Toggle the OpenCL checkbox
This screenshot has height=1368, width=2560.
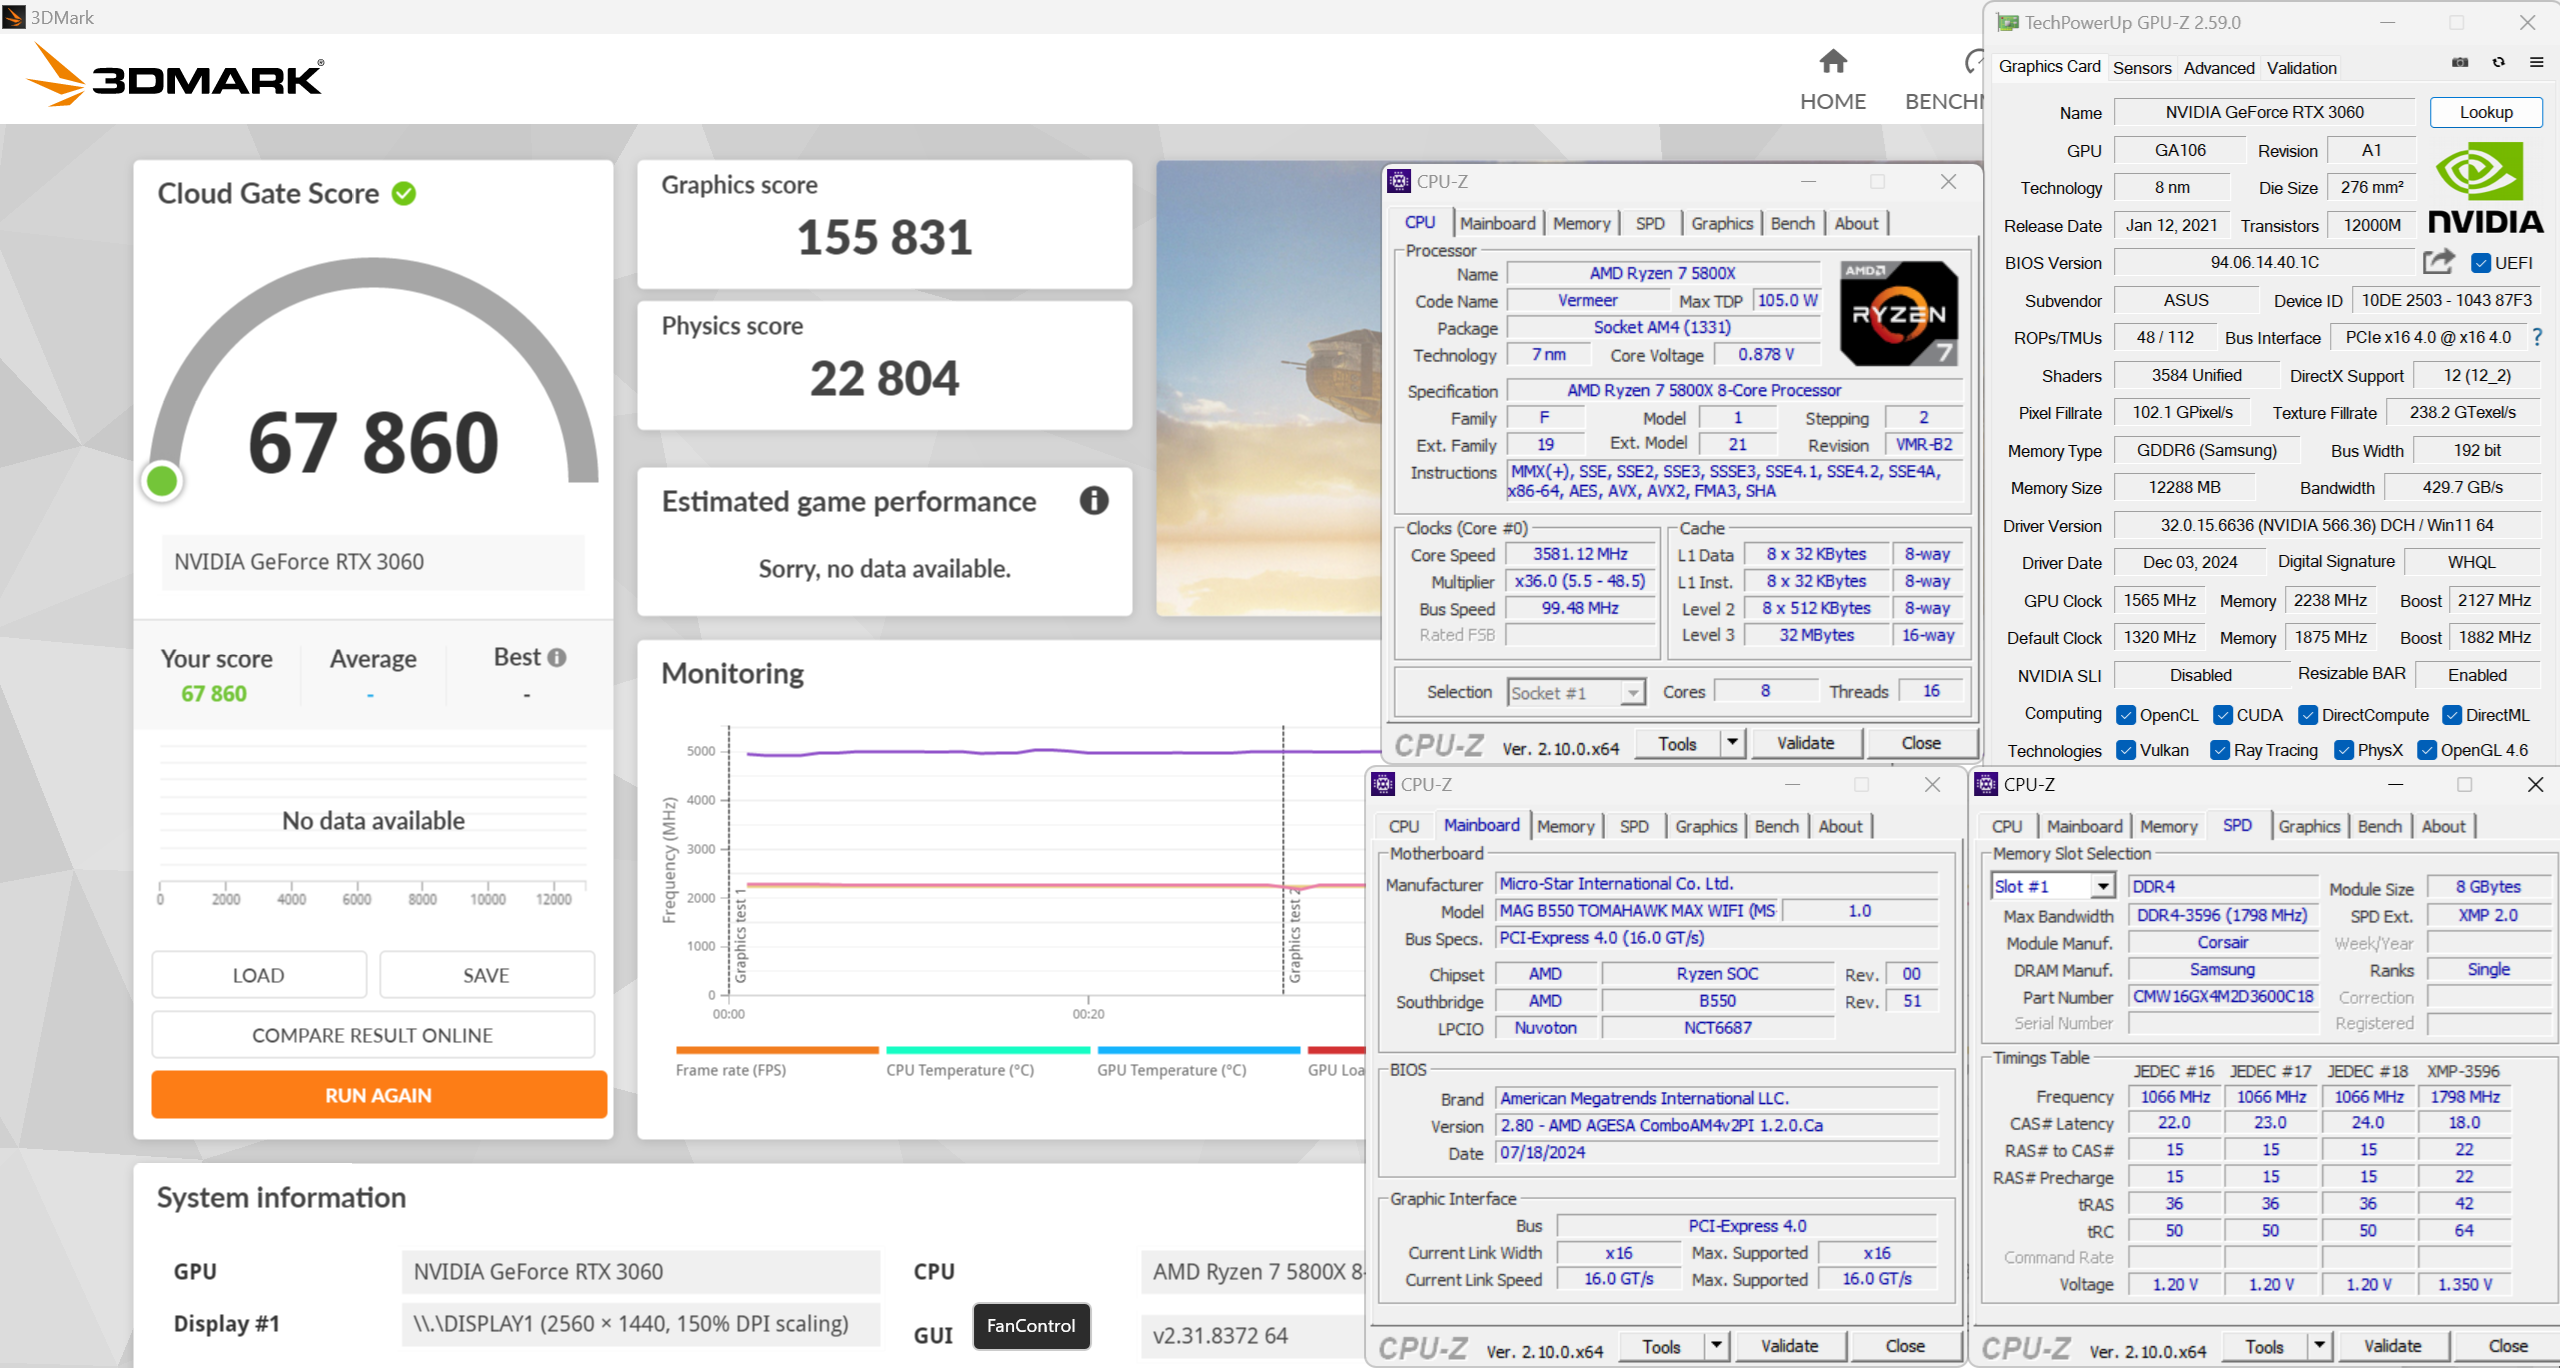pyautogui.click(x=2126, y=714)
